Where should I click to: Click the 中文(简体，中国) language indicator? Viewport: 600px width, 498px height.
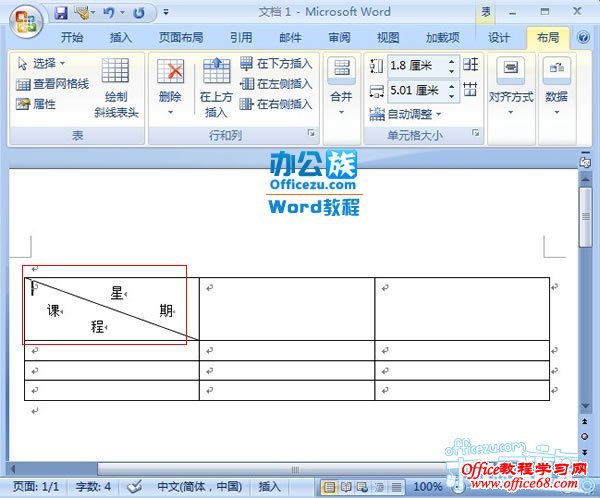pyautogui.click(x=200, y=487)
